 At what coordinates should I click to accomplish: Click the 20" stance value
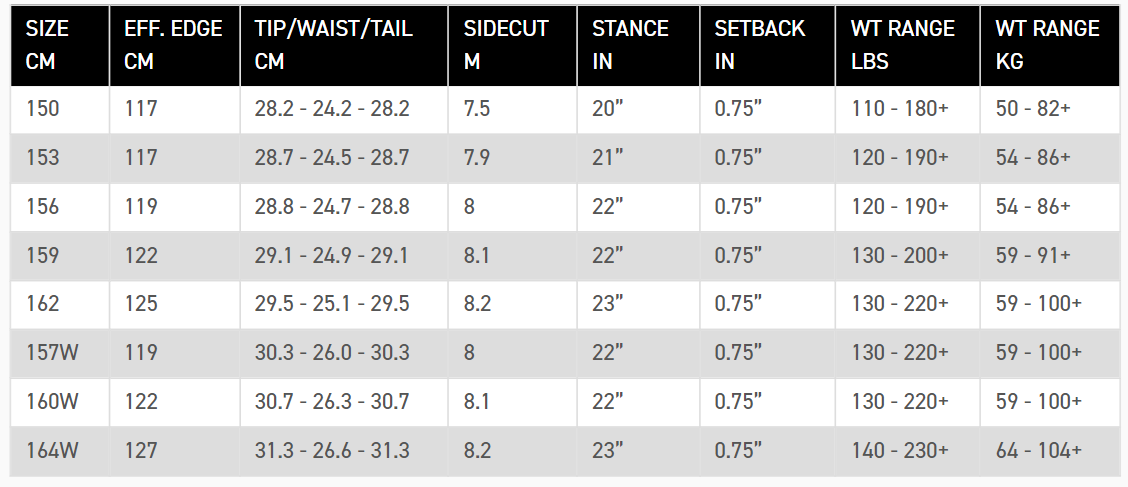pyautogui.click(x=608, y=109)
